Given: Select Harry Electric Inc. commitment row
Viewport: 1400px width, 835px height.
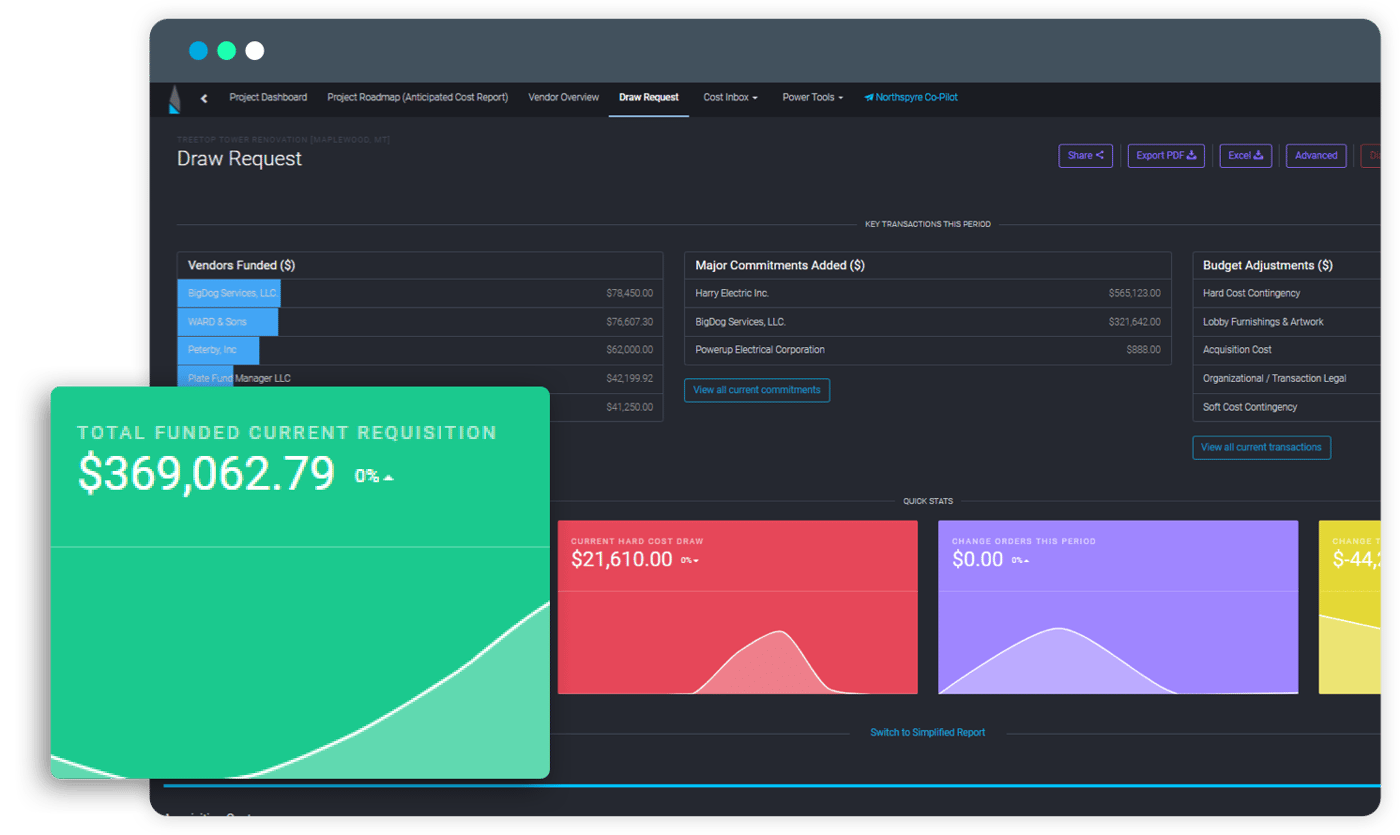Looking at the screenshot, I should click(x=928, y=293).
